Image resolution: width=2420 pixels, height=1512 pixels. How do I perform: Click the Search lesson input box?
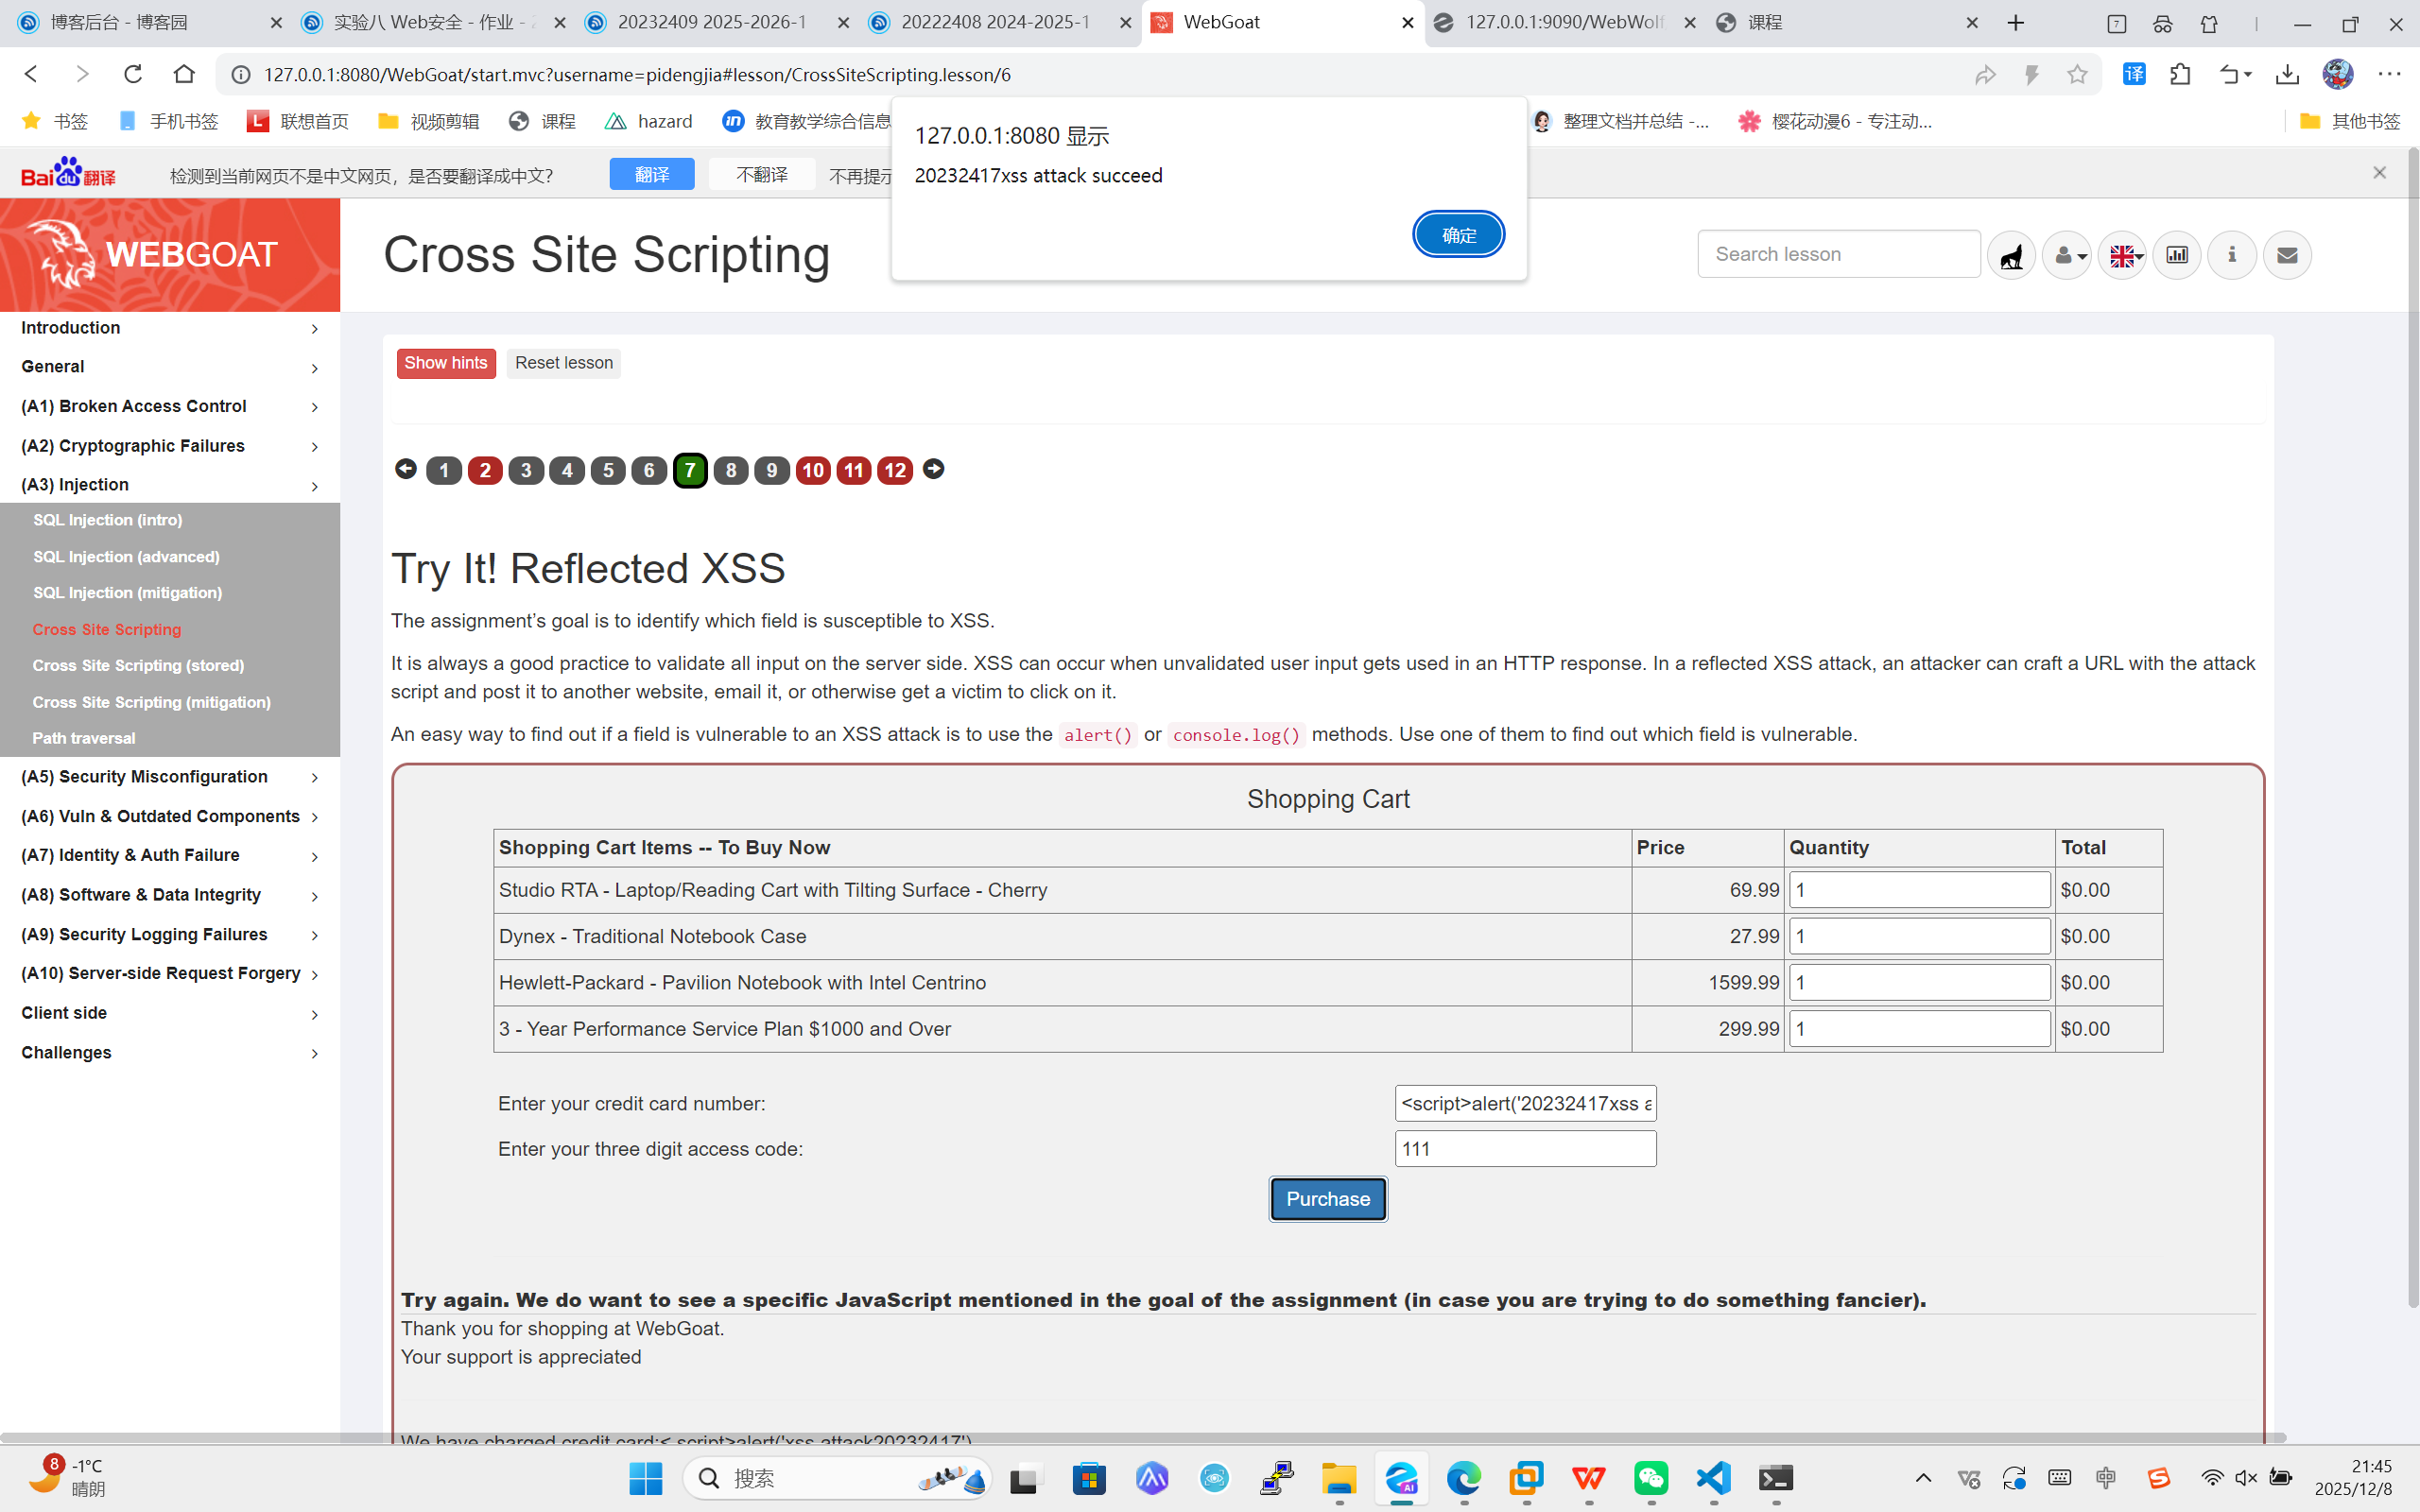1838,254
